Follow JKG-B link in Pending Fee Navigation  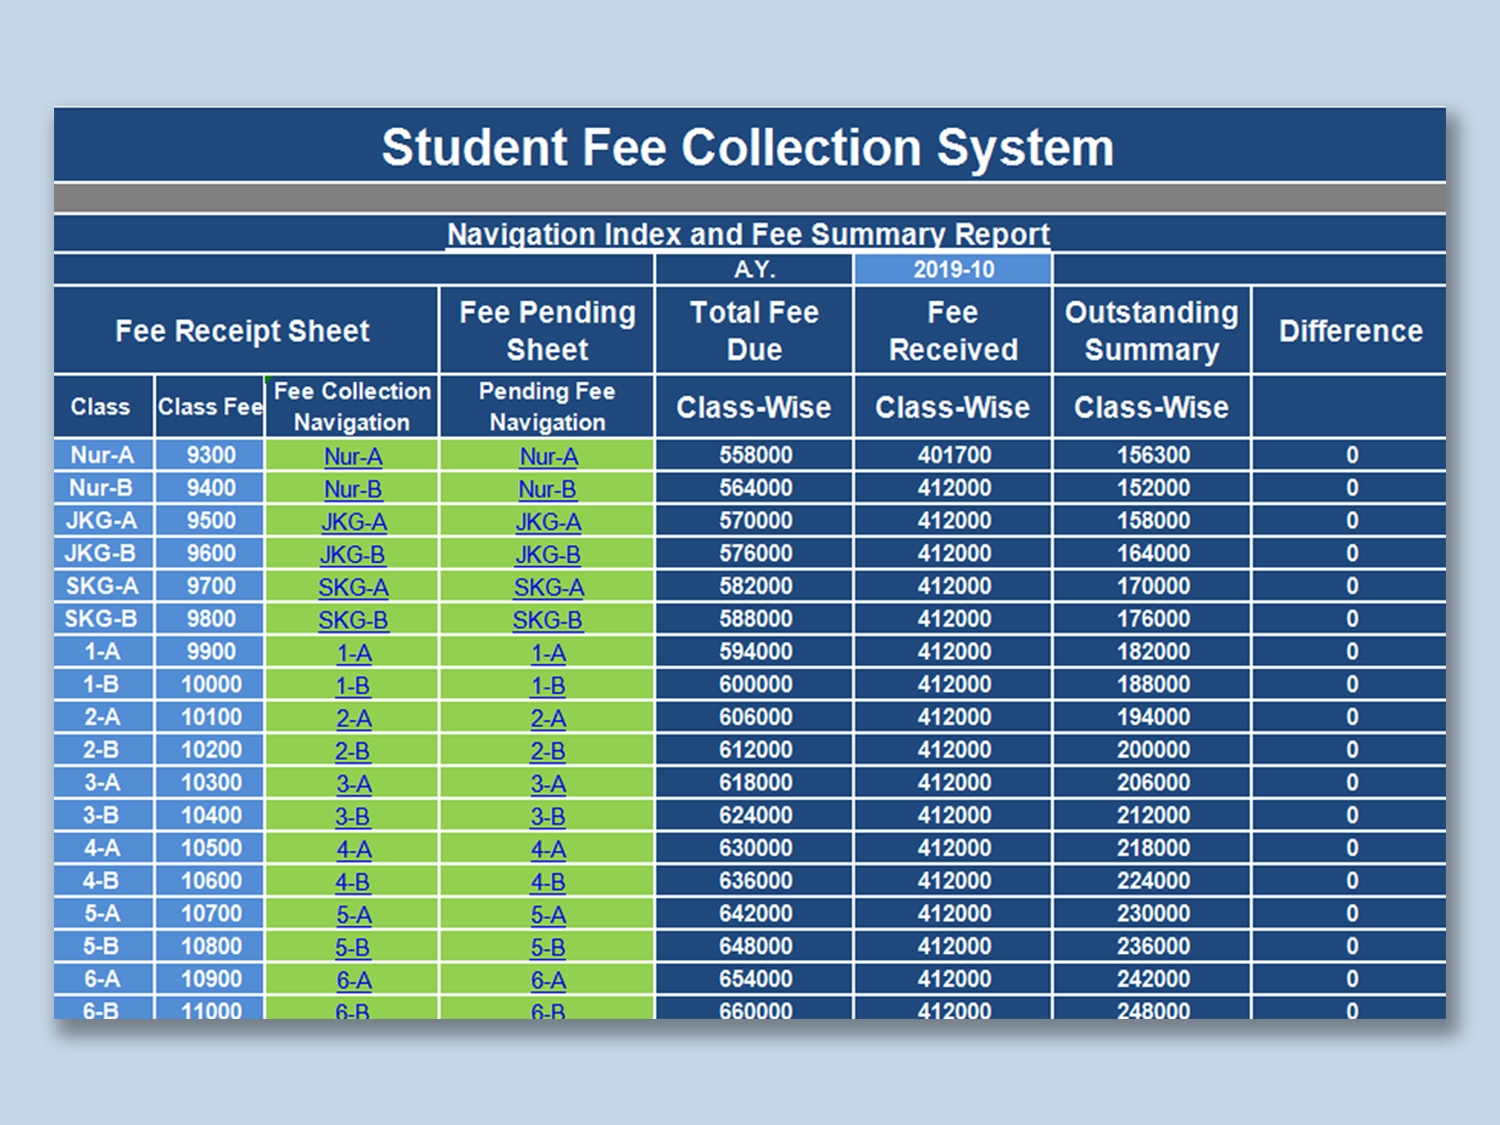point(547,555)
